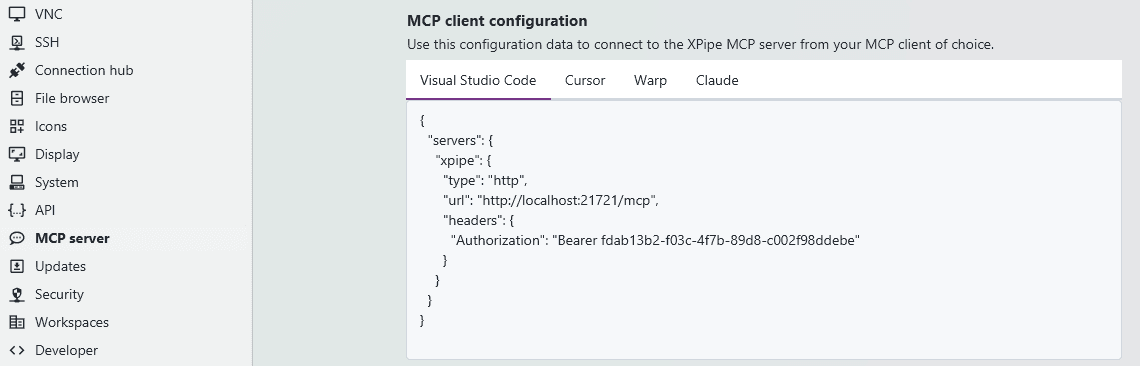Click the Security shield icon

(17, 295)
